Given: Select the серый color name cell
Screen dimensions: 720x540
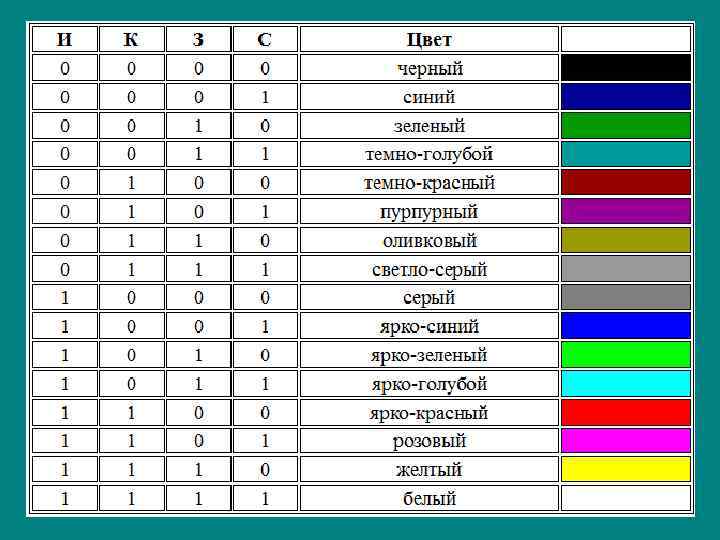Looking at the screenshot, I should 429,297.
